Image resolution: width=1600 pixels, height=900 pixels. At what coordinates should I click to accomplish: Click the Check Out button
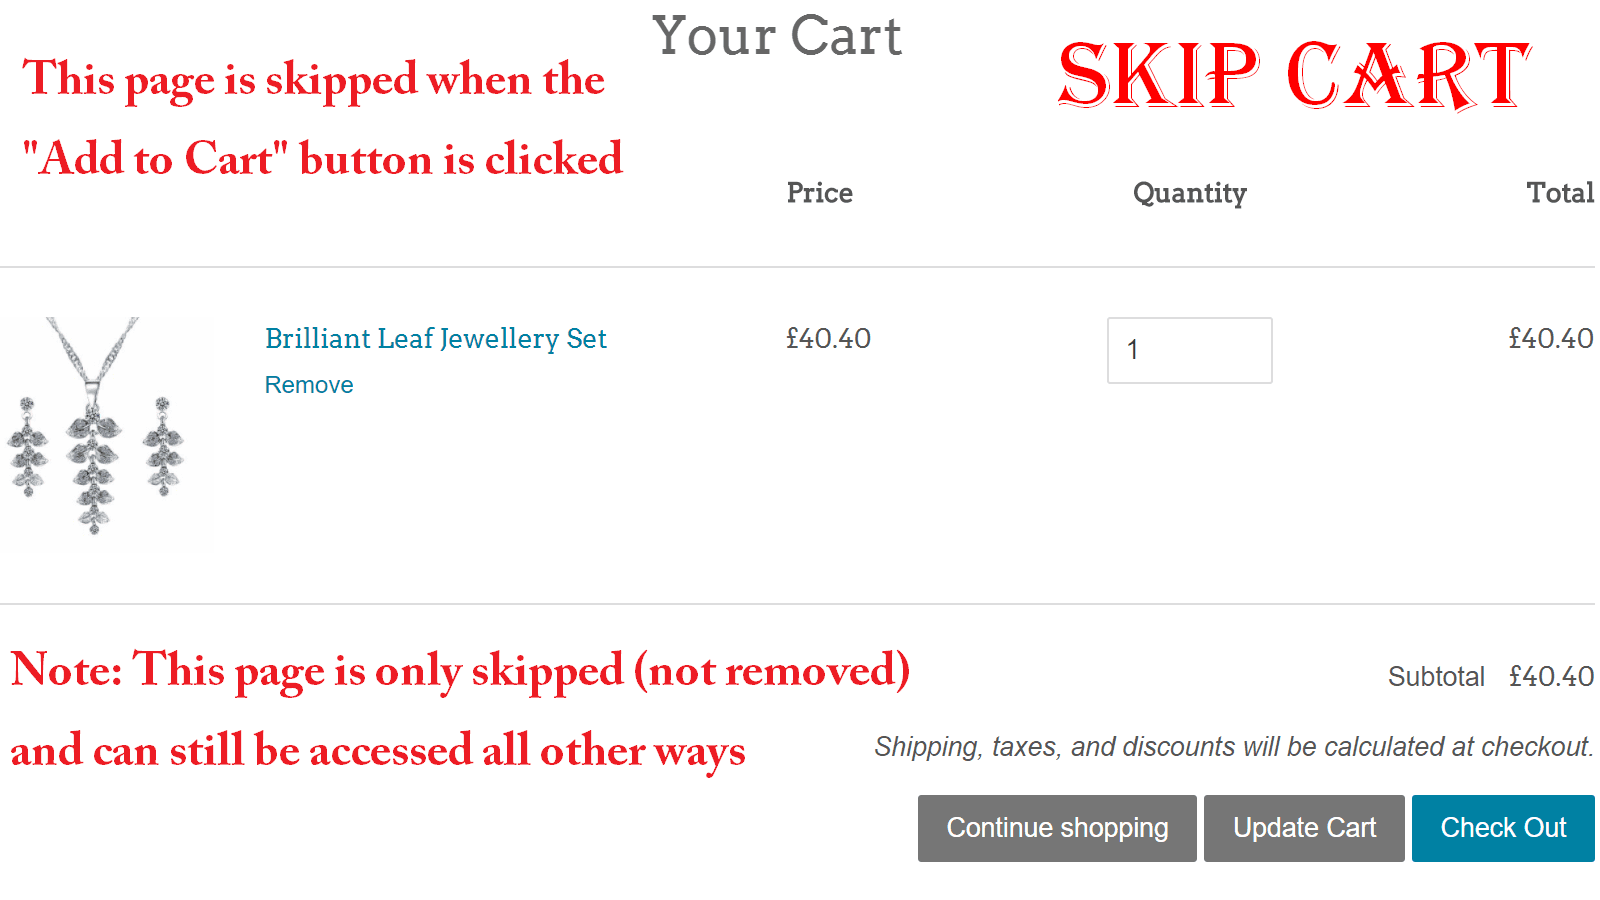(1503, 828)
